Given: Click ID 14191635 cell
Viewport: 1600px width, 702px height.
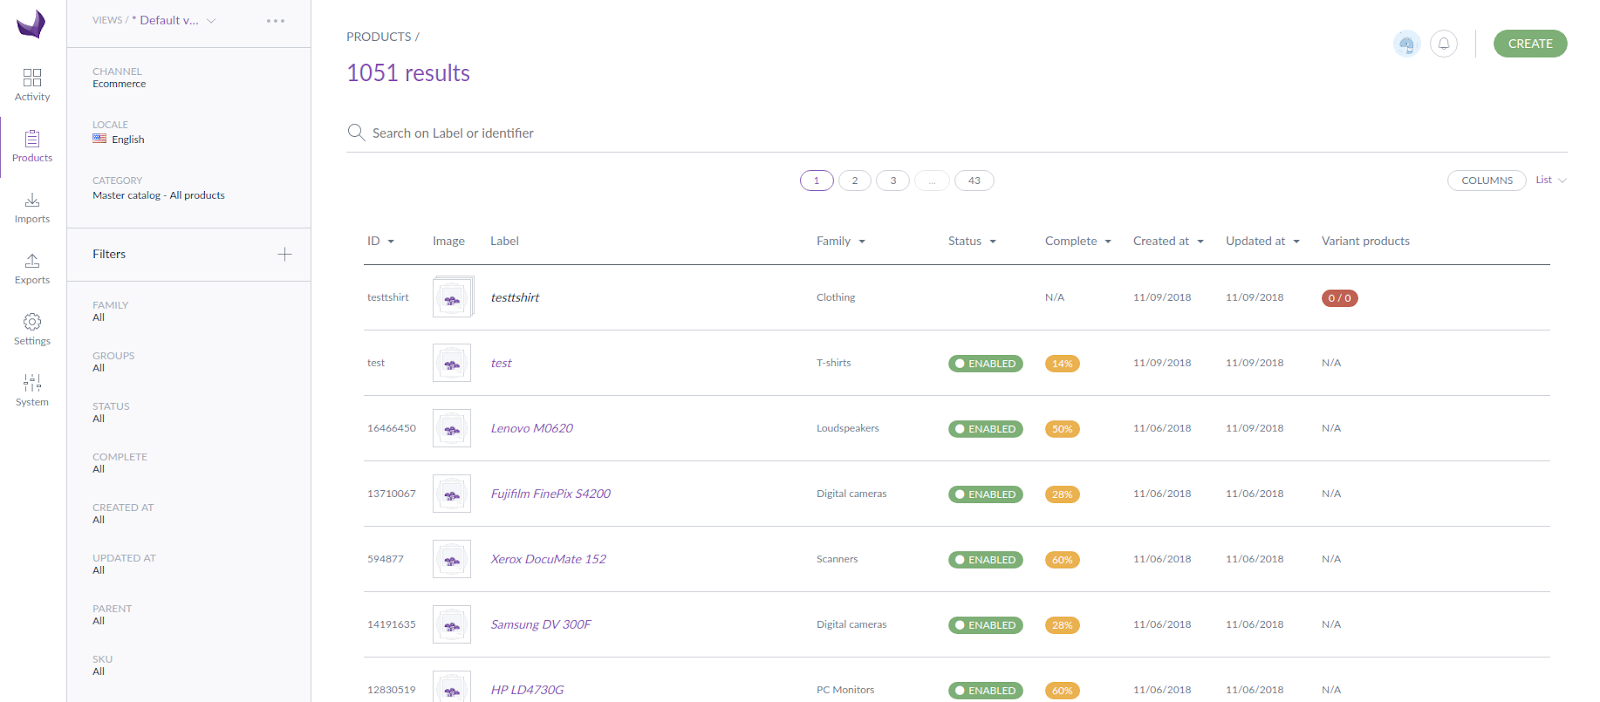Looking at the screenshot, I should click(391, 625).
